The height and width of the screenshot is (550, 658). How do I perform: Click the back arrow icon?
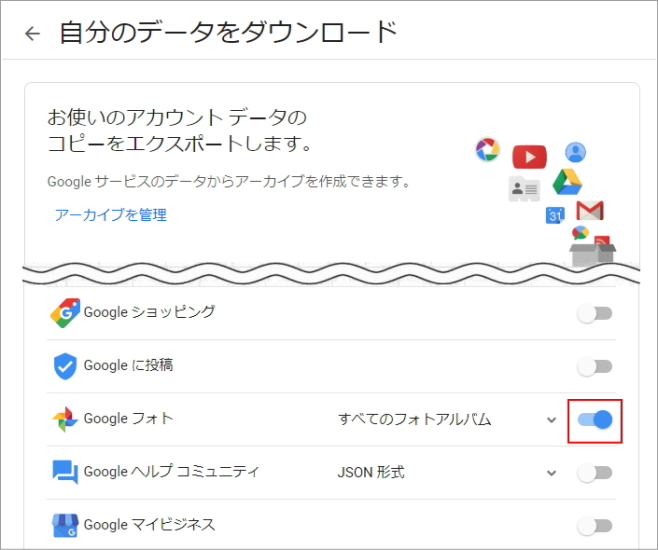click(x=32, y=33)
